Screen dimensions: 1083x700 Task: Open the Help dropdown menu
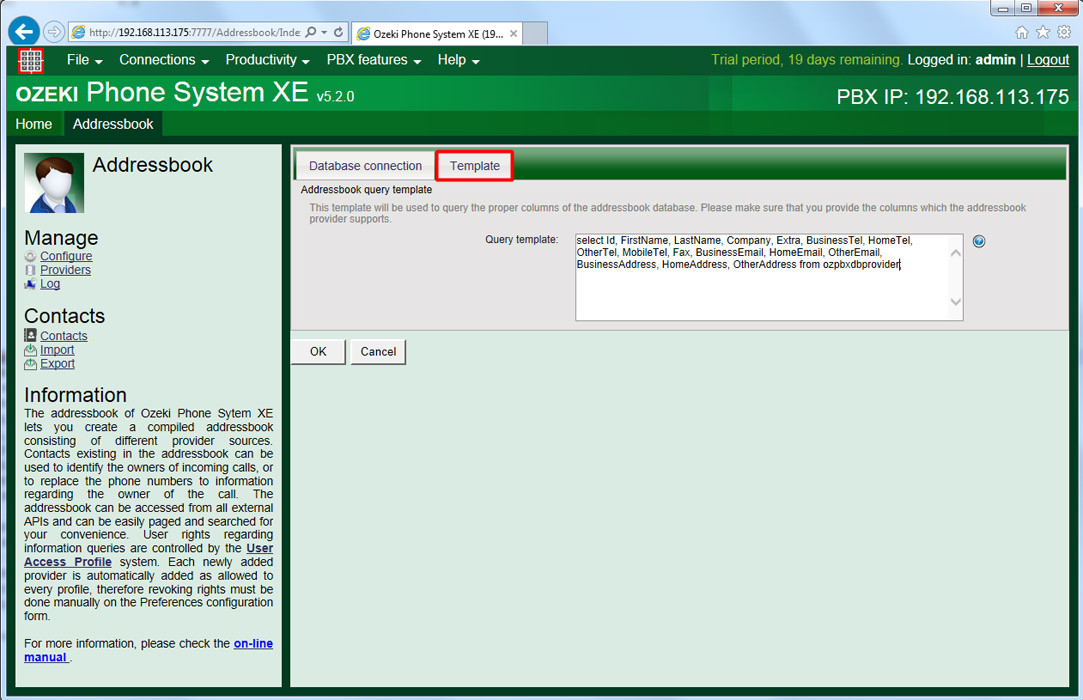[x=459, y=60]
